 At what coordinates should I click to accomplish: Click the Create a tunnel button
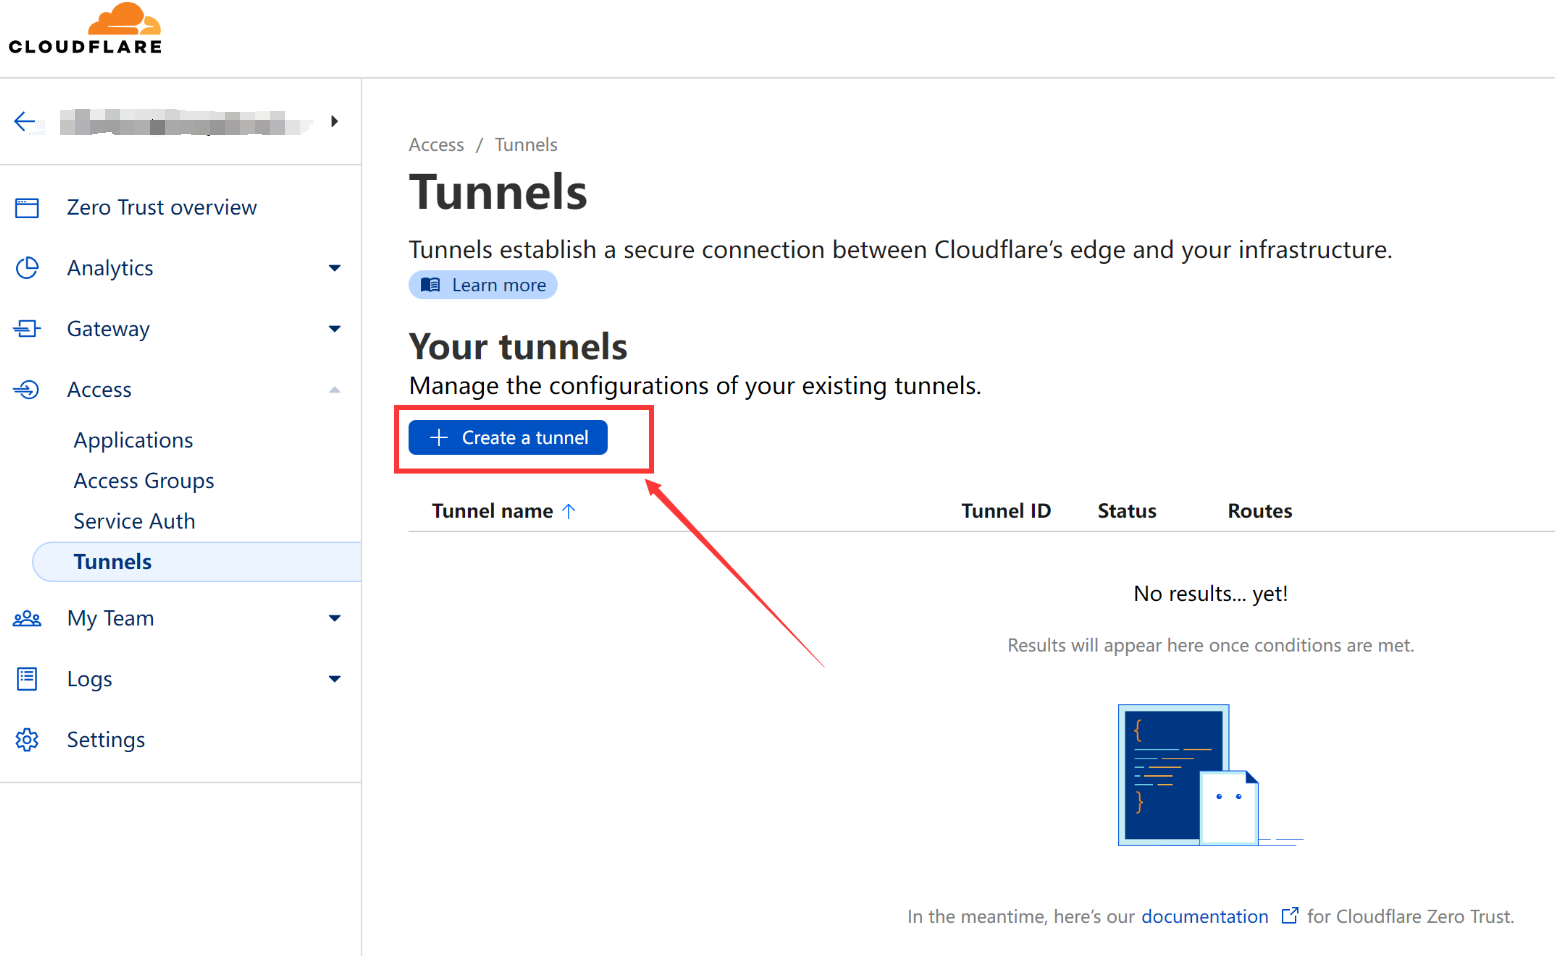508,438
